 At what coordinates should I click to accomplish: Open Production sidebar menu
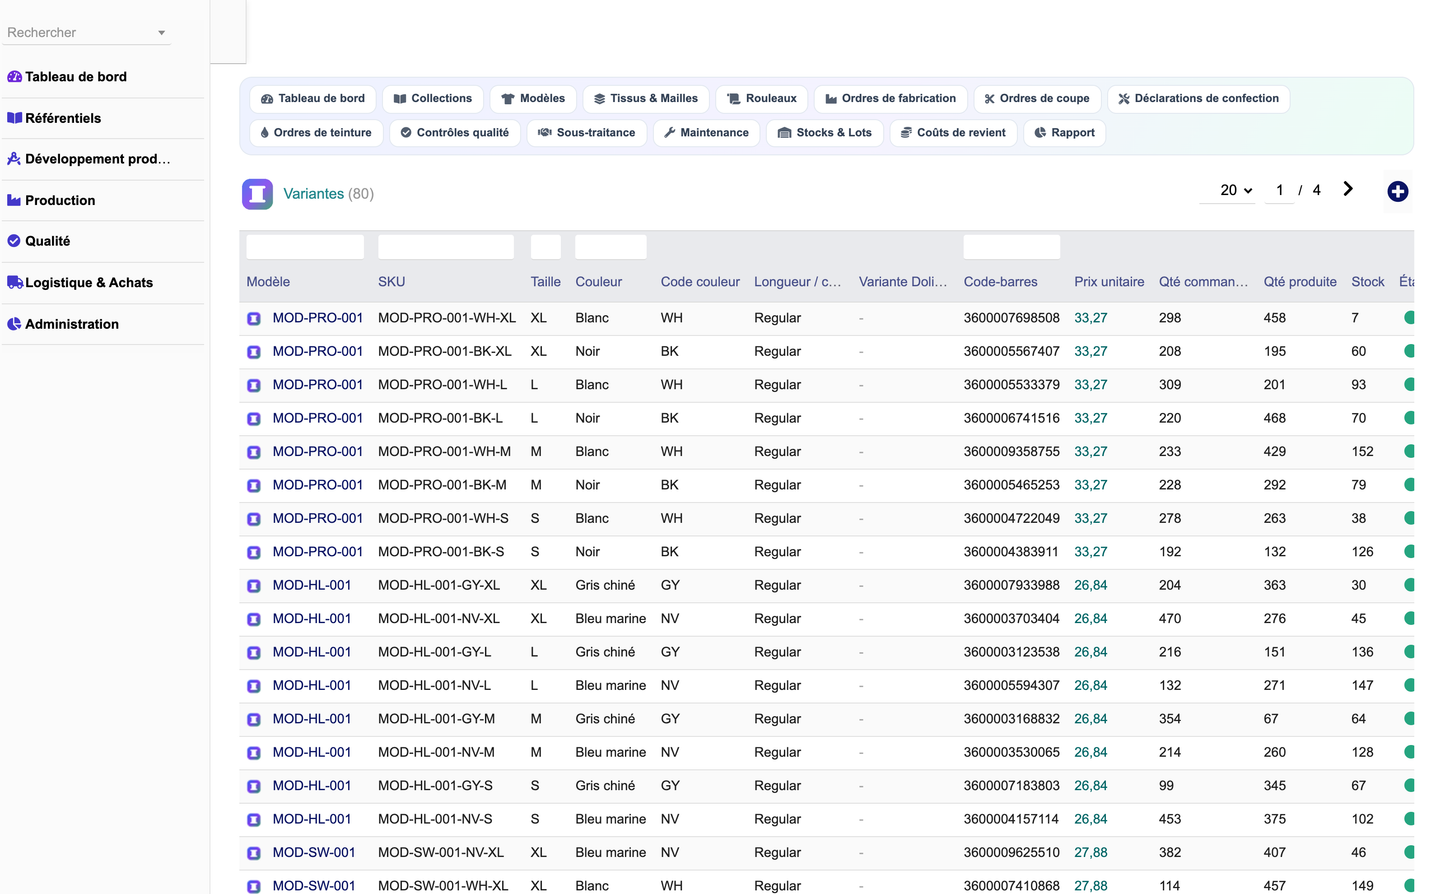[x=51, y=200]
